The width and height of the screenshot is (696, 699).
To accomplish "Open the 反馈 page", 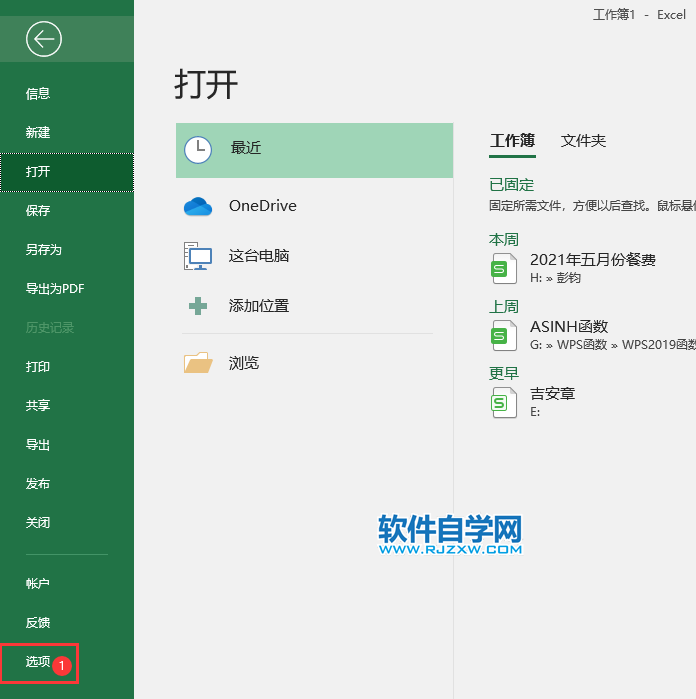I will (x=67, y=623).
